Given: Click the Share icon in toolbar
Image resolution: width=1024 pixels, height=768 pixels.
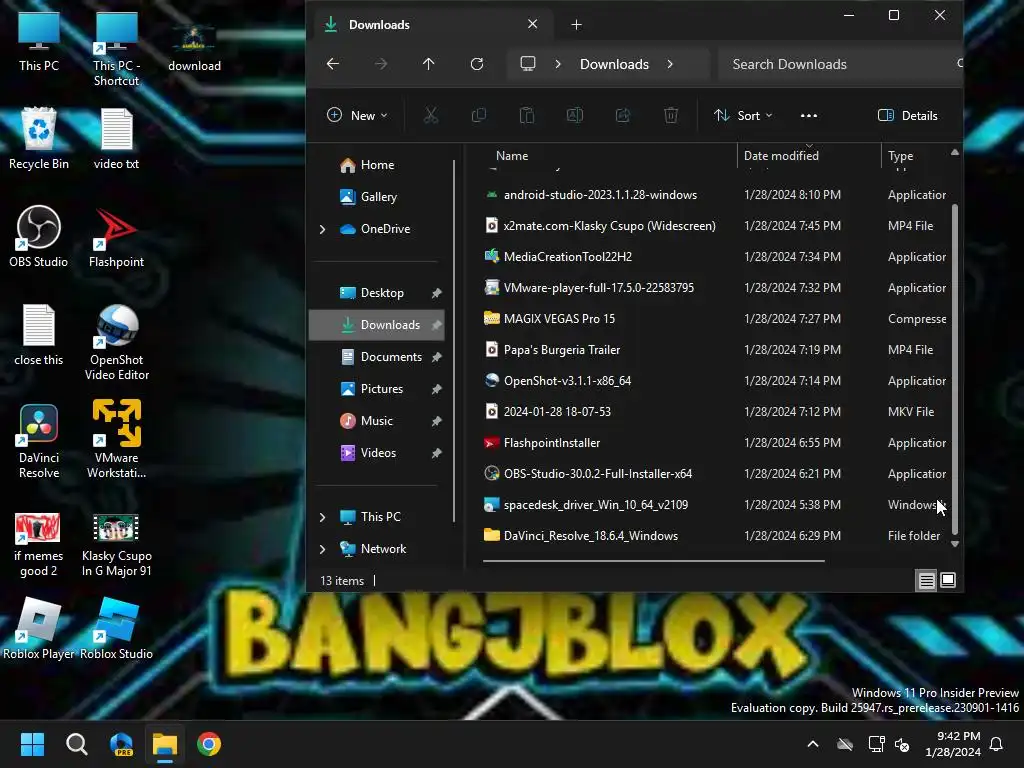Looking at the screenshot, I should [x=623, y=116].
